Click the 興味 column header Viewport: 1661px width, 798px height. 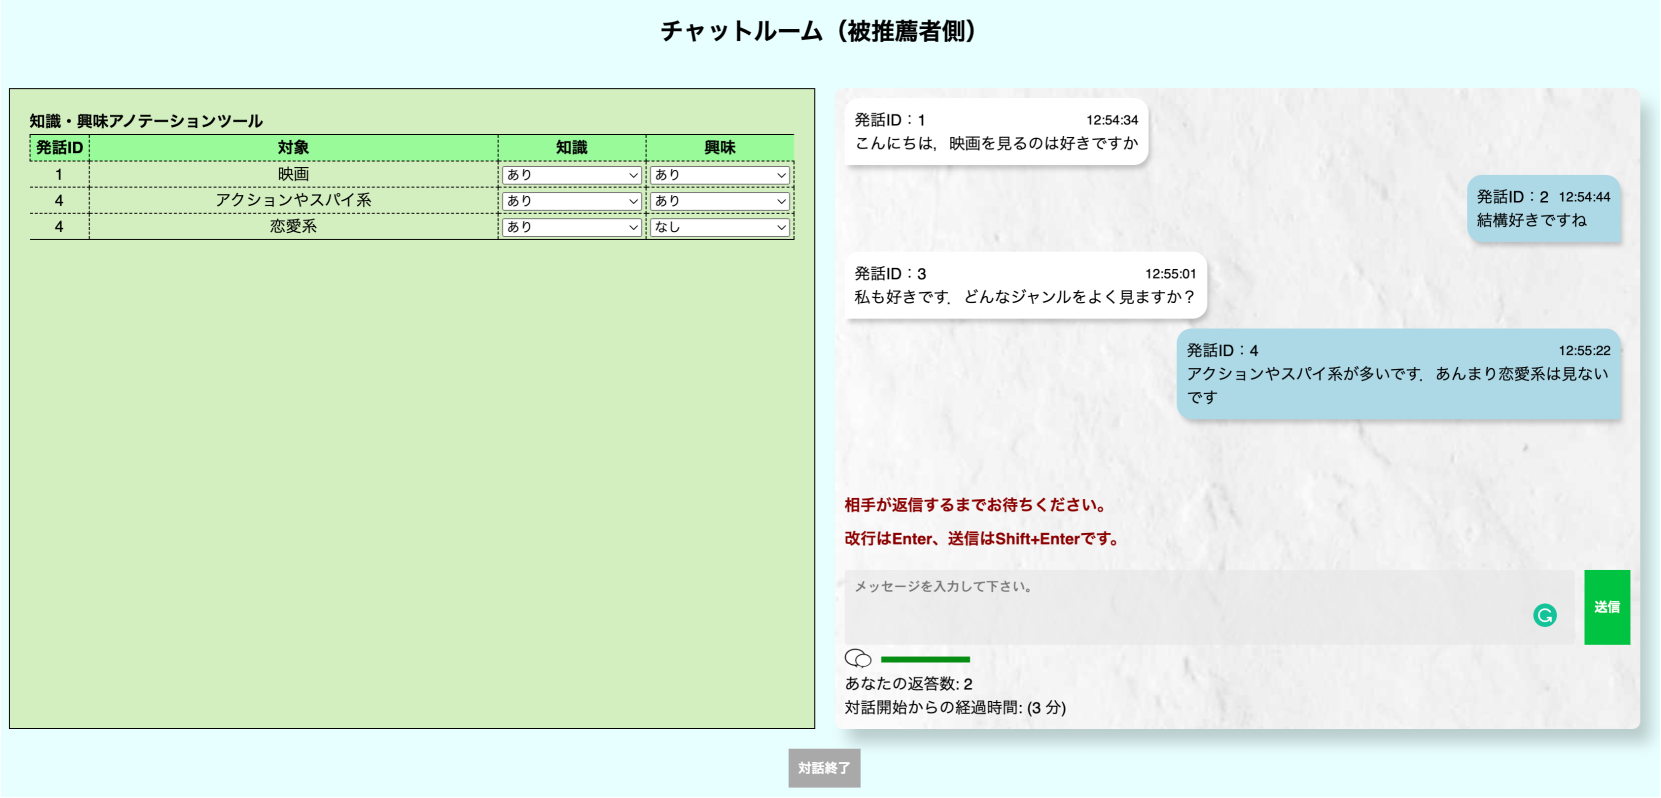pos(719,148)
